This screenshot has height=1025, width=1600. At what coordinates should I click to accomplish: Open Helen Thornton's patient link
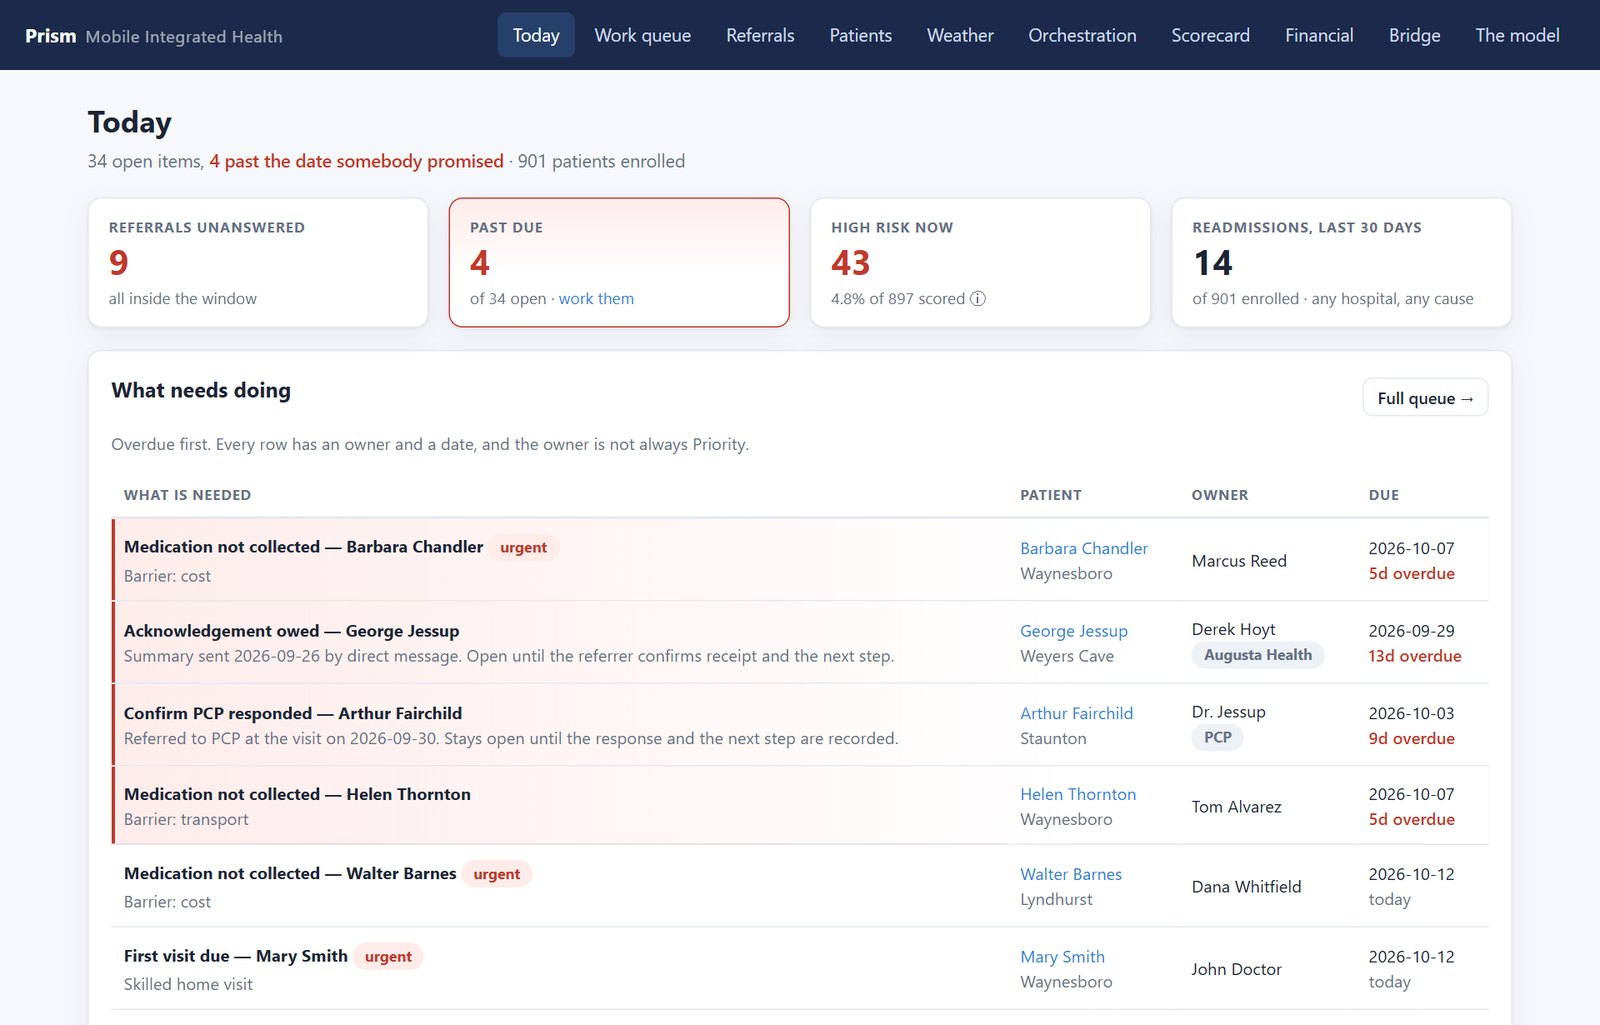[1078, 794]
